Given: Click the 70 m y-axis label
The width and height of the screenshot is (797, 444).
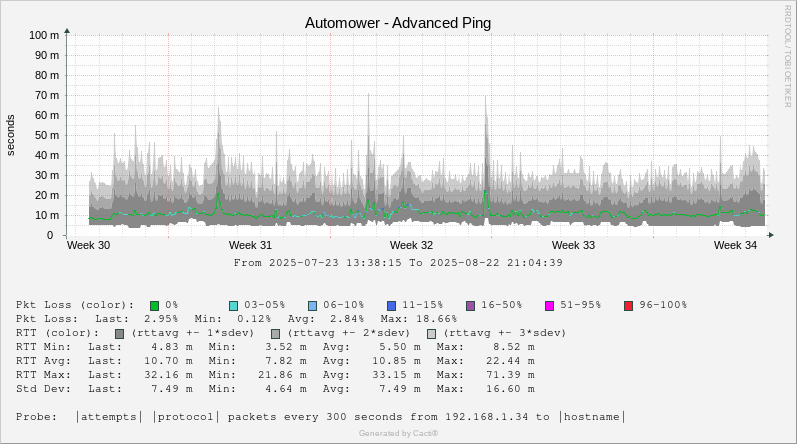Looking at the screenshot, I should 47,95.
